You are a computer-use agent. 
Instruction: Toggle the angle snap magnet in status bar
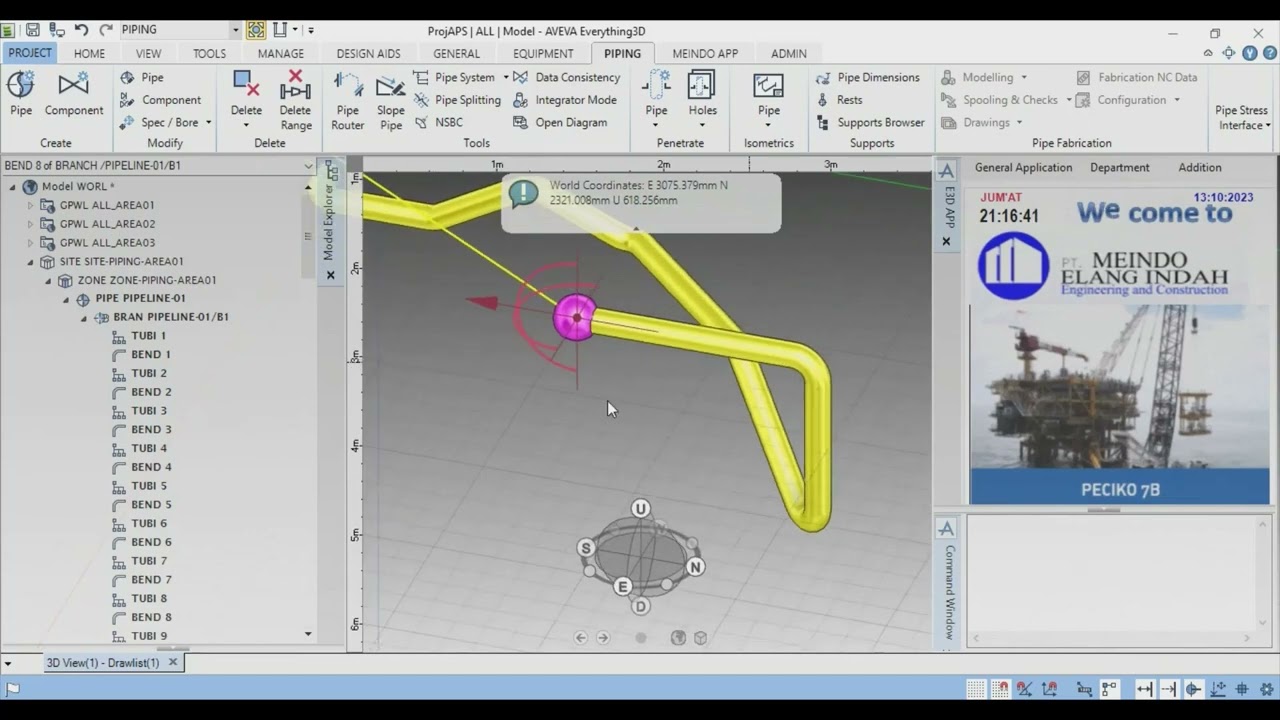tap(1024, 689)
